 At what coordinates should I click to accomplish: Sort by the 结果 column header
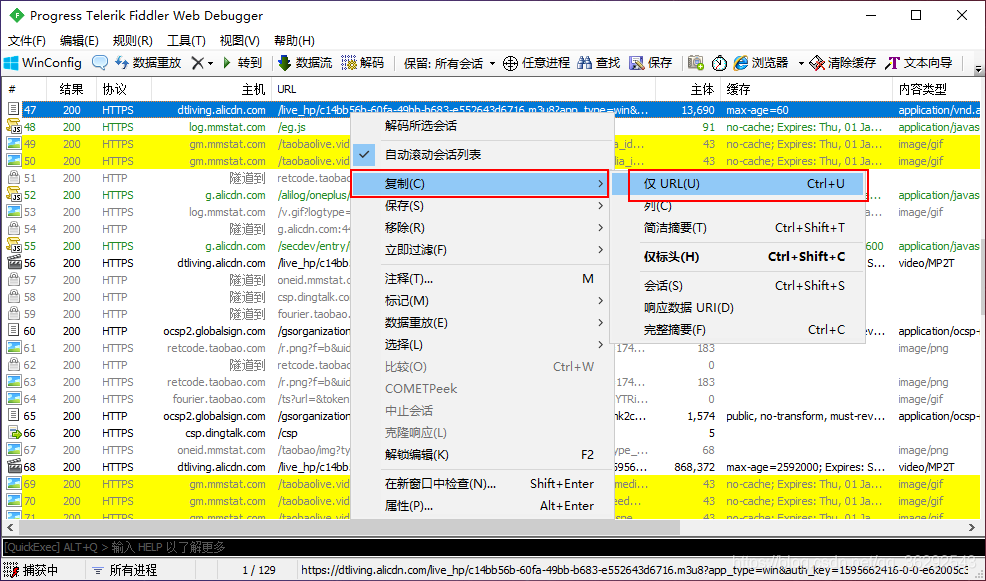(71, 89)
